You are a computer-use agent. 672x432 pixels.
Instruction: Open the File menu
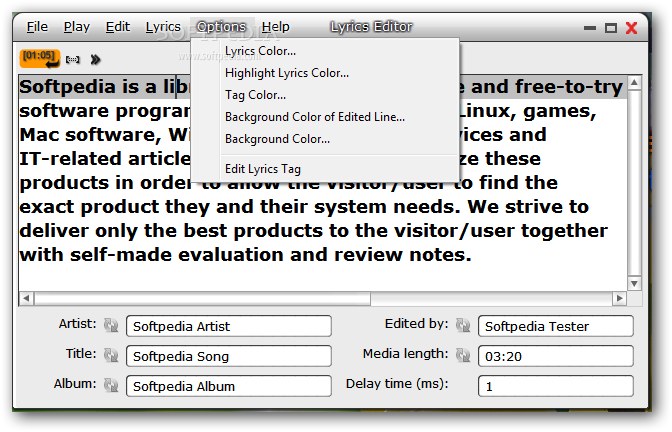pos(37,27)
